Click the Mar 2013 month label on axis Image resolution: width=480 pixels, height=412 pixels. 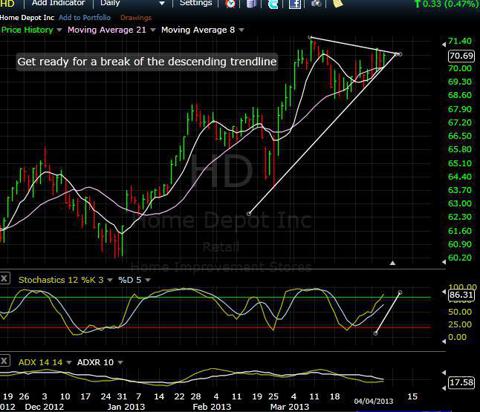tap(289, 407)
